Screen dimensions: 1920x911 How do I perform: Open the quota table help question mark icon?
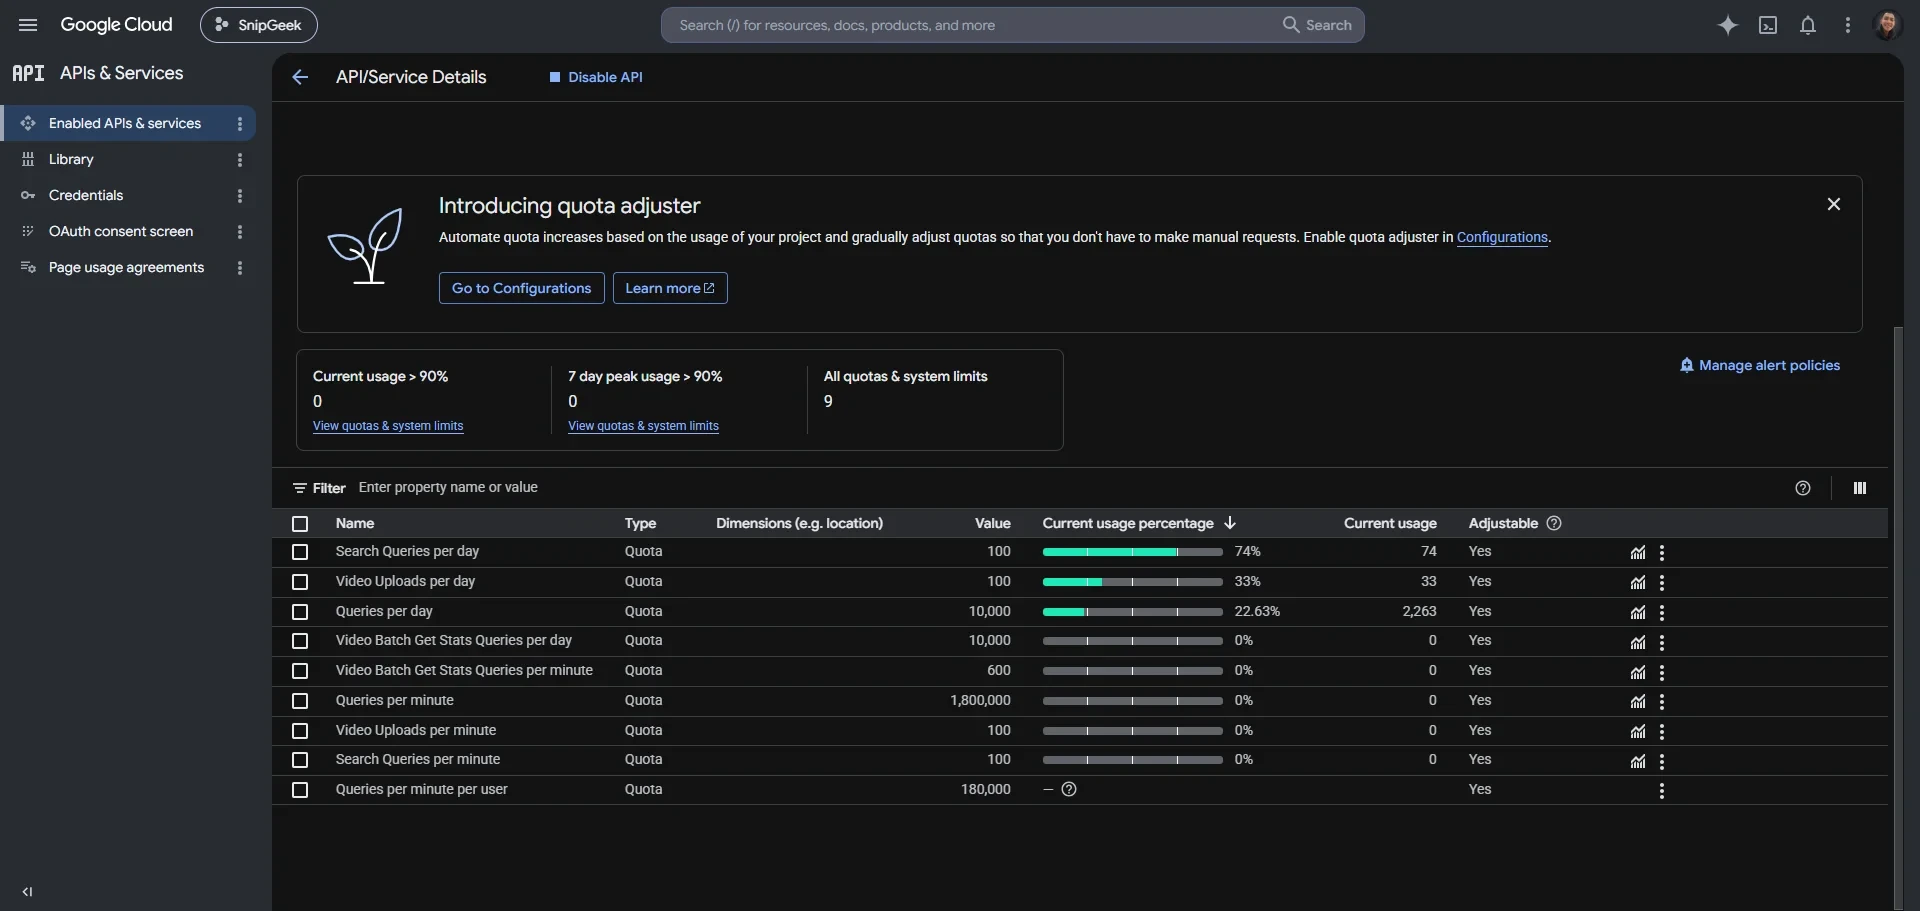tap(1803, 488)
